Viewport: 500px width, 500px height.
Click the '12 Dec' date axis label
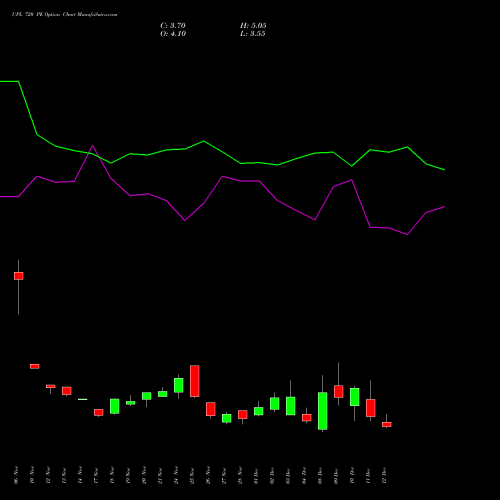pyautogui.click(x=384, y=475)
